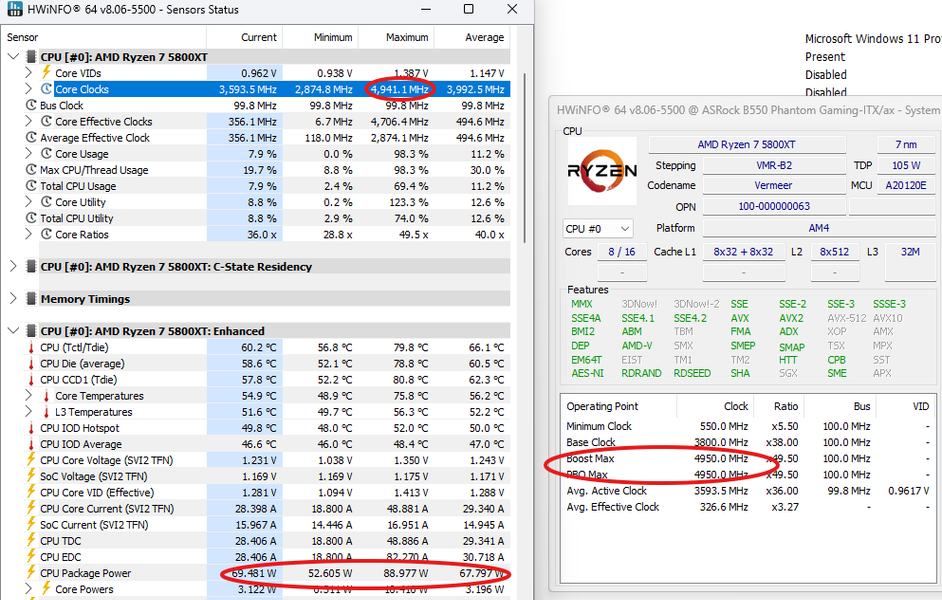Click the Vermeer codename field

coord(774,185)
